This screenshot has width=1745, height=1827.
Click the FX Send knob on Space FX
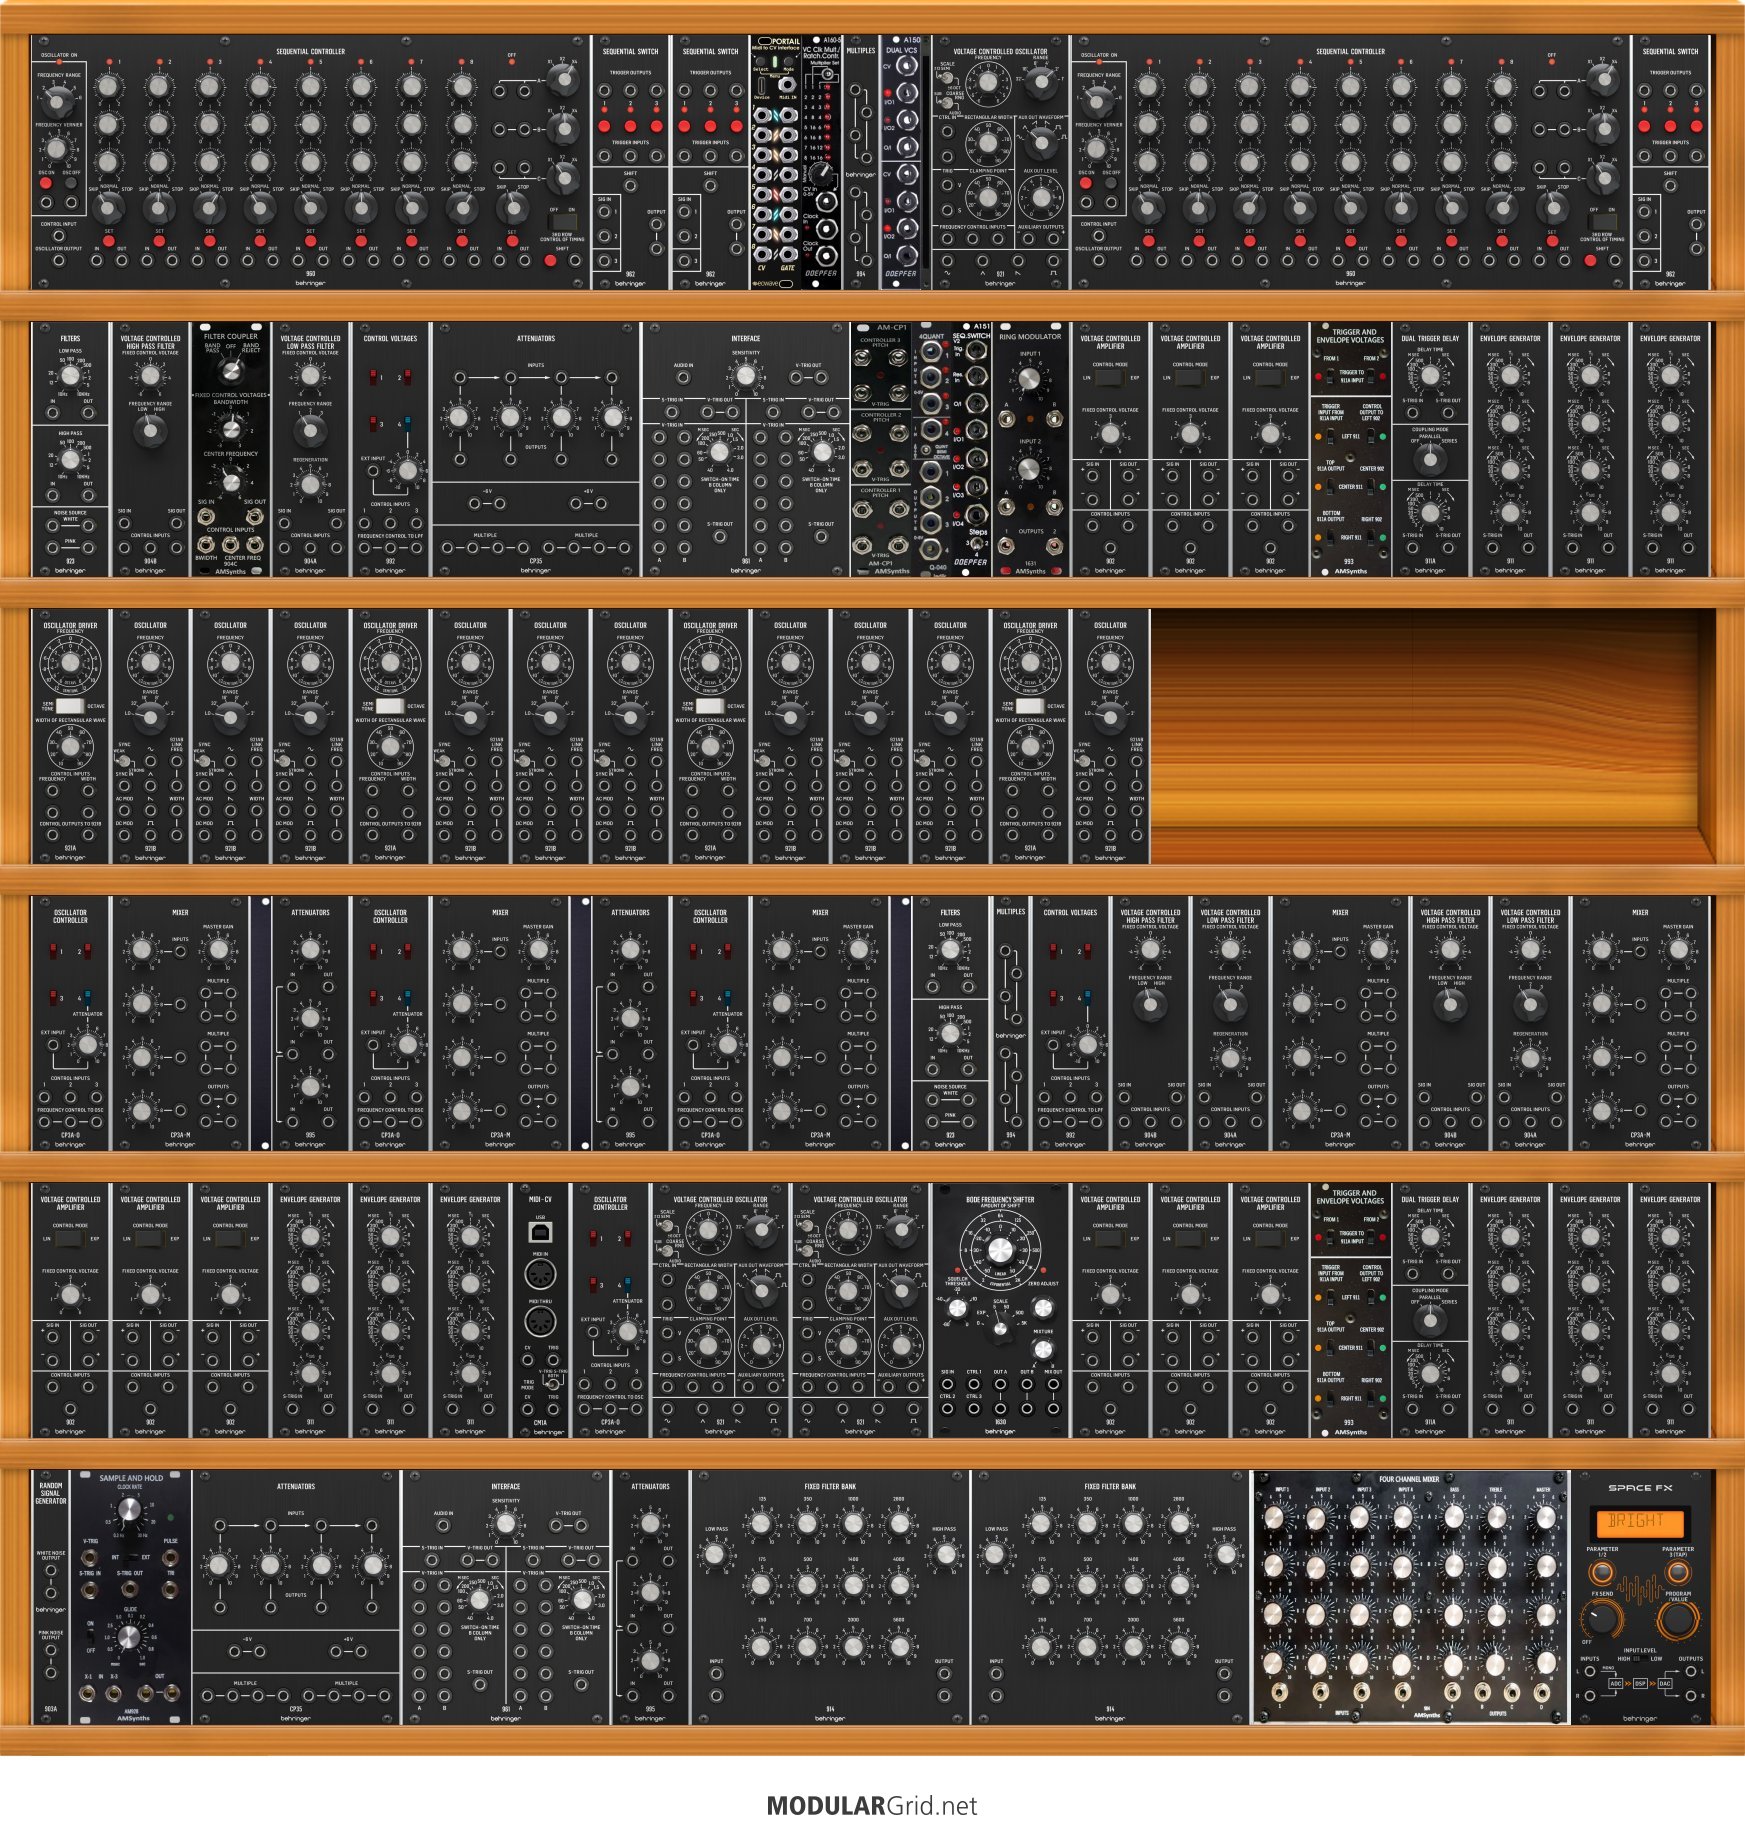pyautogui.click(x=1602, y=1620)
